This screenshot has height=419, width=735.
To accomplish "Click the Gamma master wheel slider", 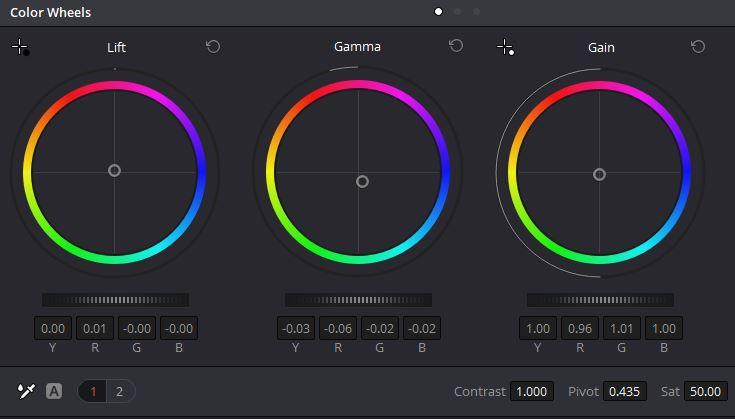I will [x=358, y=300].
